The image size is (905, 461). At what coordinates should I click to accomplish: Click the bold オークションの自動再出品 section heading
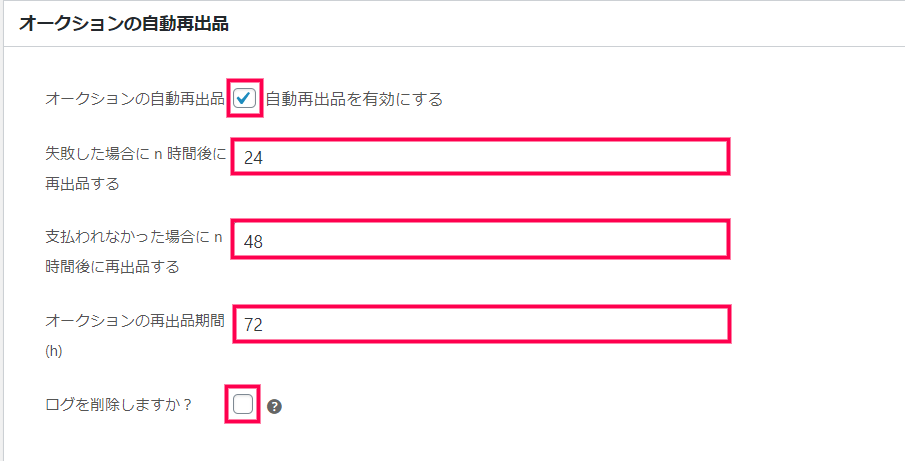[x=124, y=24]
